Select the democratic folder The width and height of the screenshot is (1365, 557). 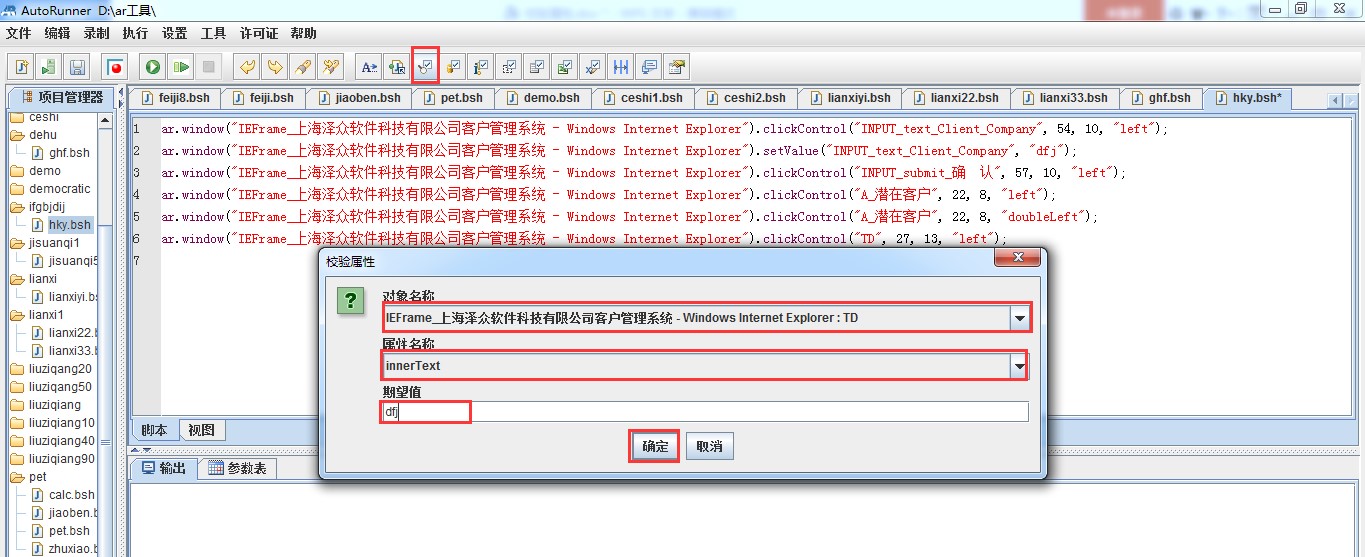(50, 189)
